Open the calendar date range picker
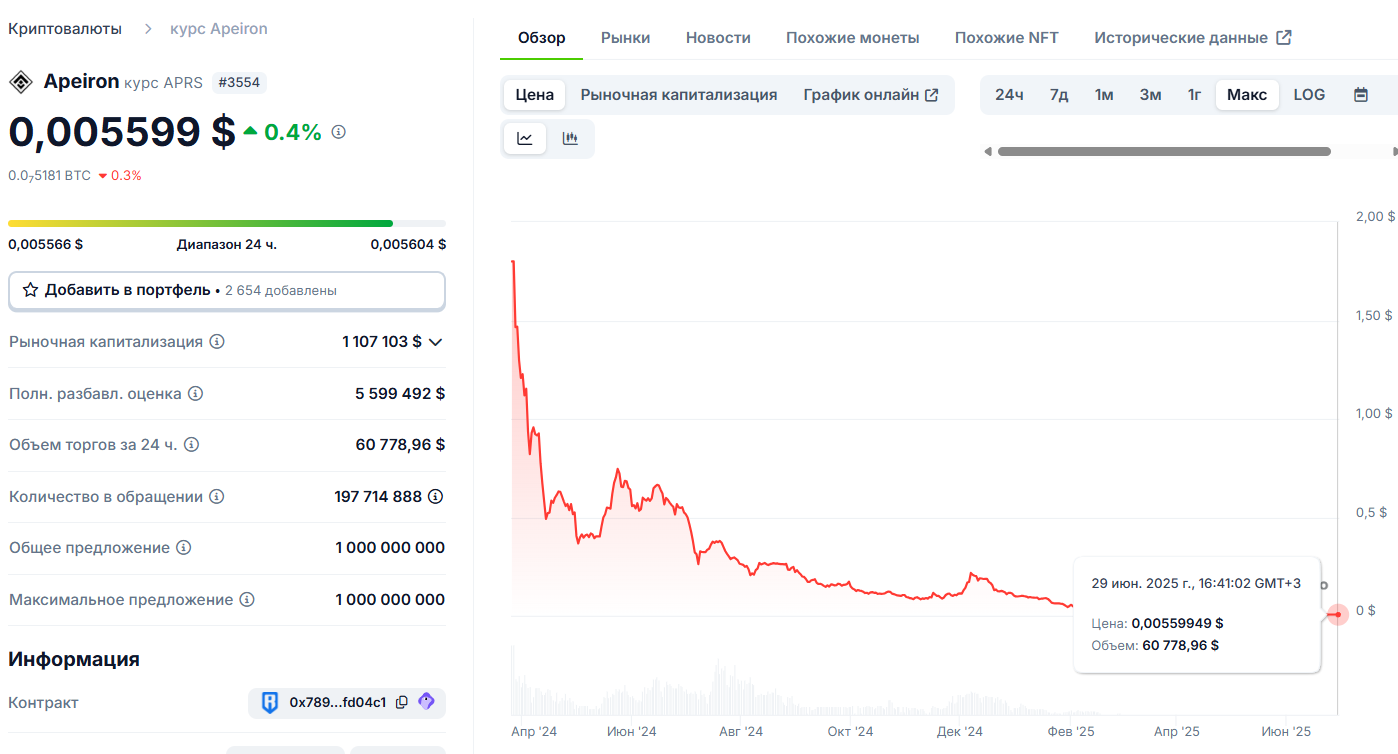This screenshot has width=1398, height=754. coord(1360,95)
